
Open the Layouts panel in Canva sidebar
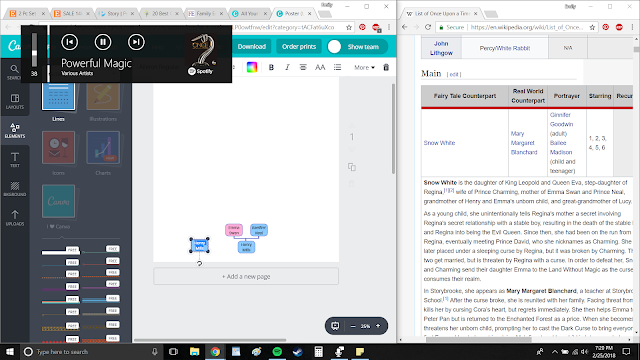(x=15, y=101)
